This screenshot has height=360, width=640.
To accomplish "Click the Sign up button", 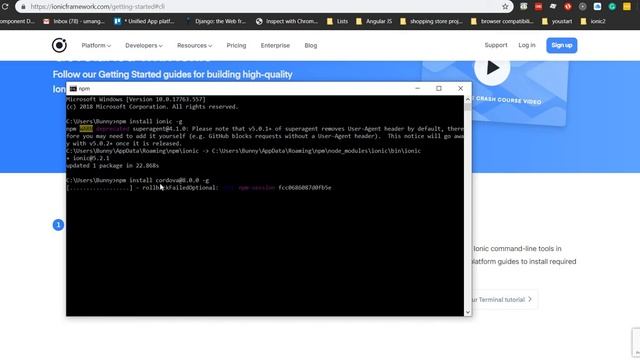I will coord(562,45).
